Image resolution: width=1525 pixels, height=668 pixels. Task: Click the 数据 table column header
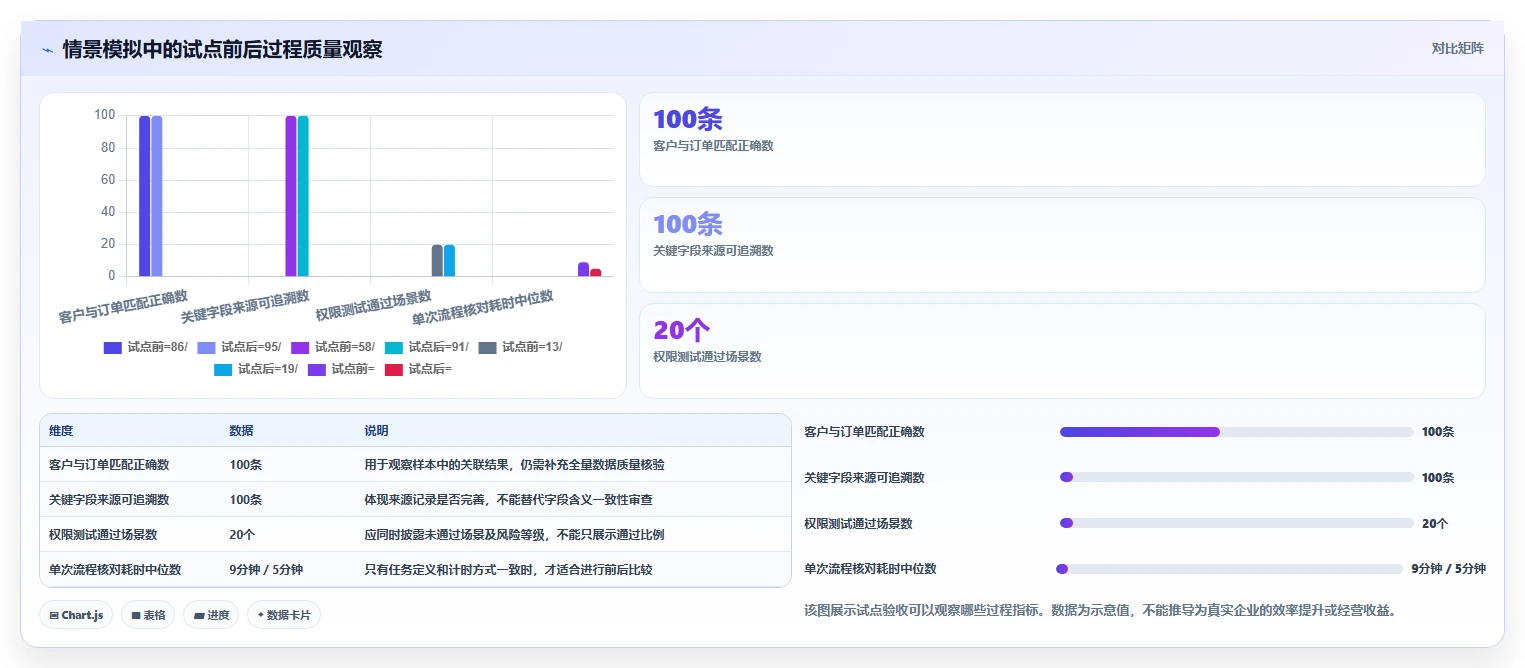(241, 431)
